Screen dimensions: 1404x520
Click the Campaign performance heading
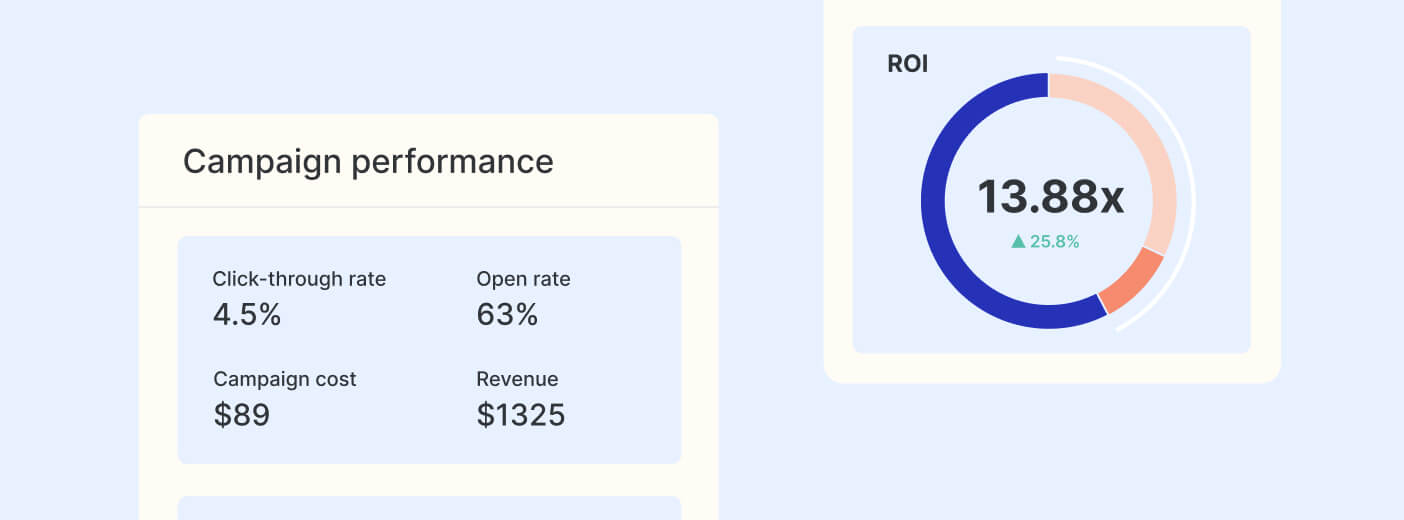pyautogui.click(x=368, y=161)
